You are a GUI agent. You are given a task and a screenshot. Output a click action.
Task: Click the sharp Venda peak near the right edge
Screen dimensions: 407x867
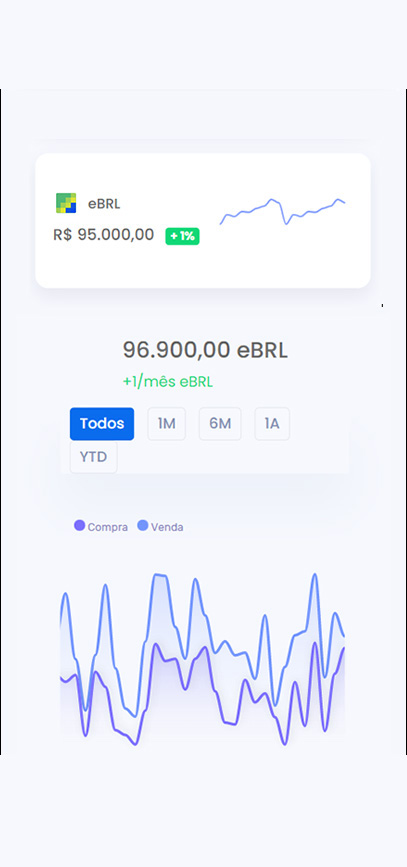coord(315,575)
